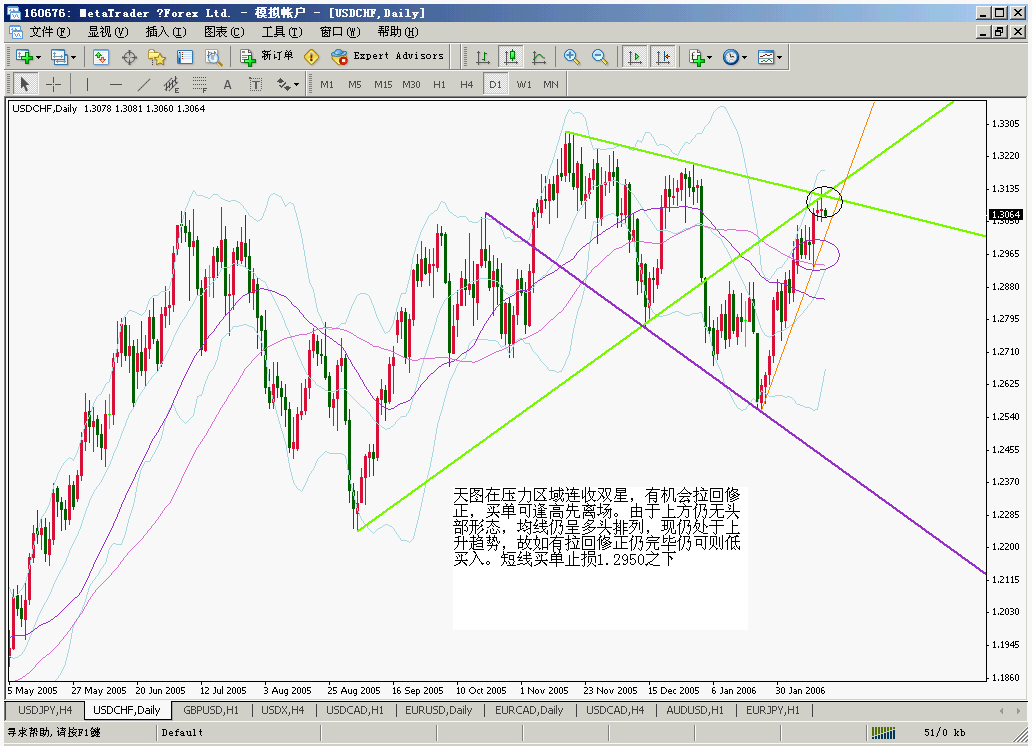Set timeframe to M30
Image resolution: width=1032 pixels, height=746 pixels.
pos(411,84)
